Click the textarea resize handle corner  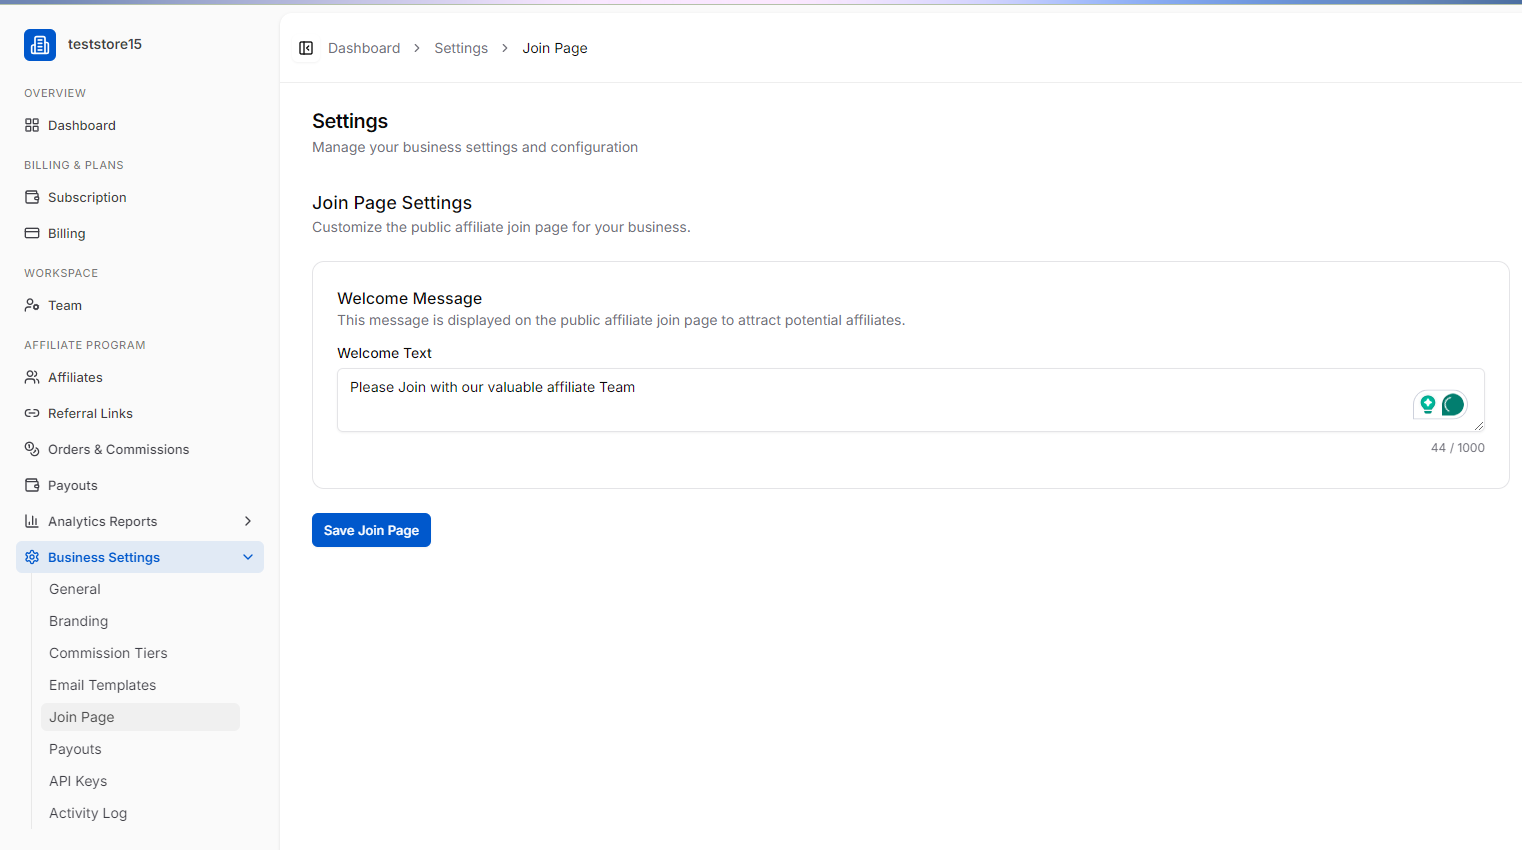pos(1479,426)
